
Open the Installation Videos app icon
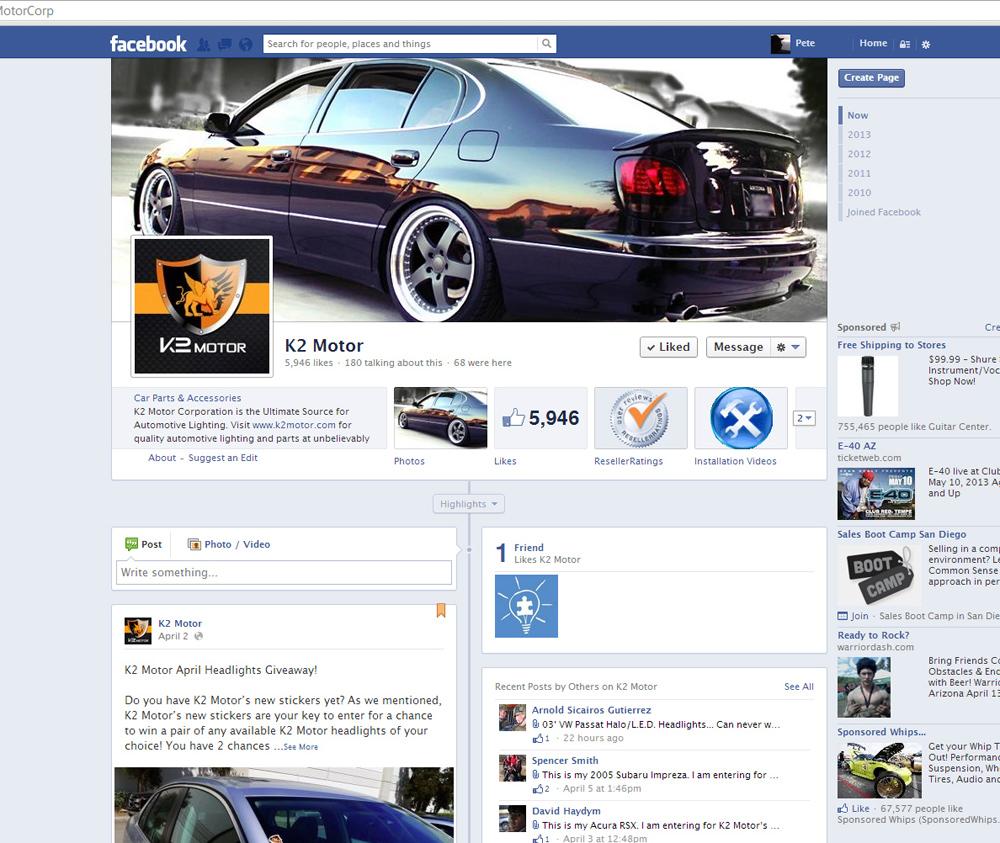(740, 418)
